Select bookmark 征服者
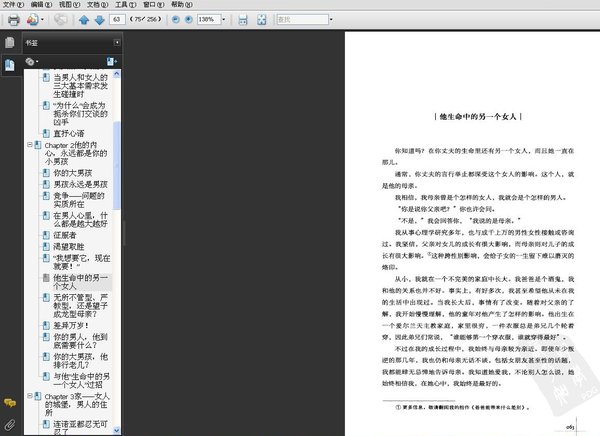This screenshot has width=600, height=436. 65,235
